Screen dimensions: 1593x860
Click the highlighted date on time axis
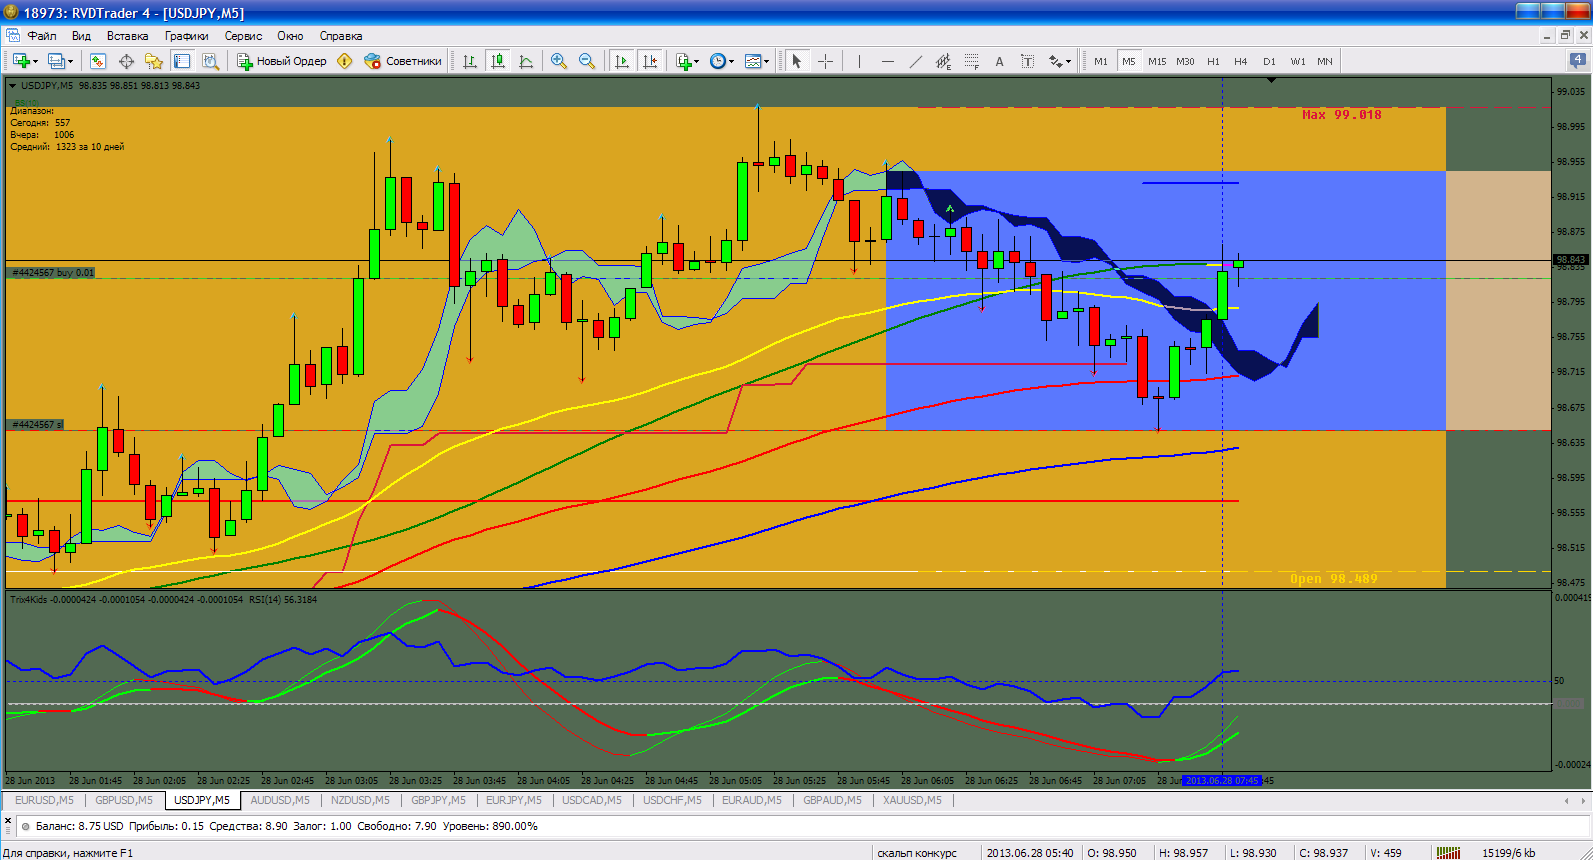(1222, 780)
